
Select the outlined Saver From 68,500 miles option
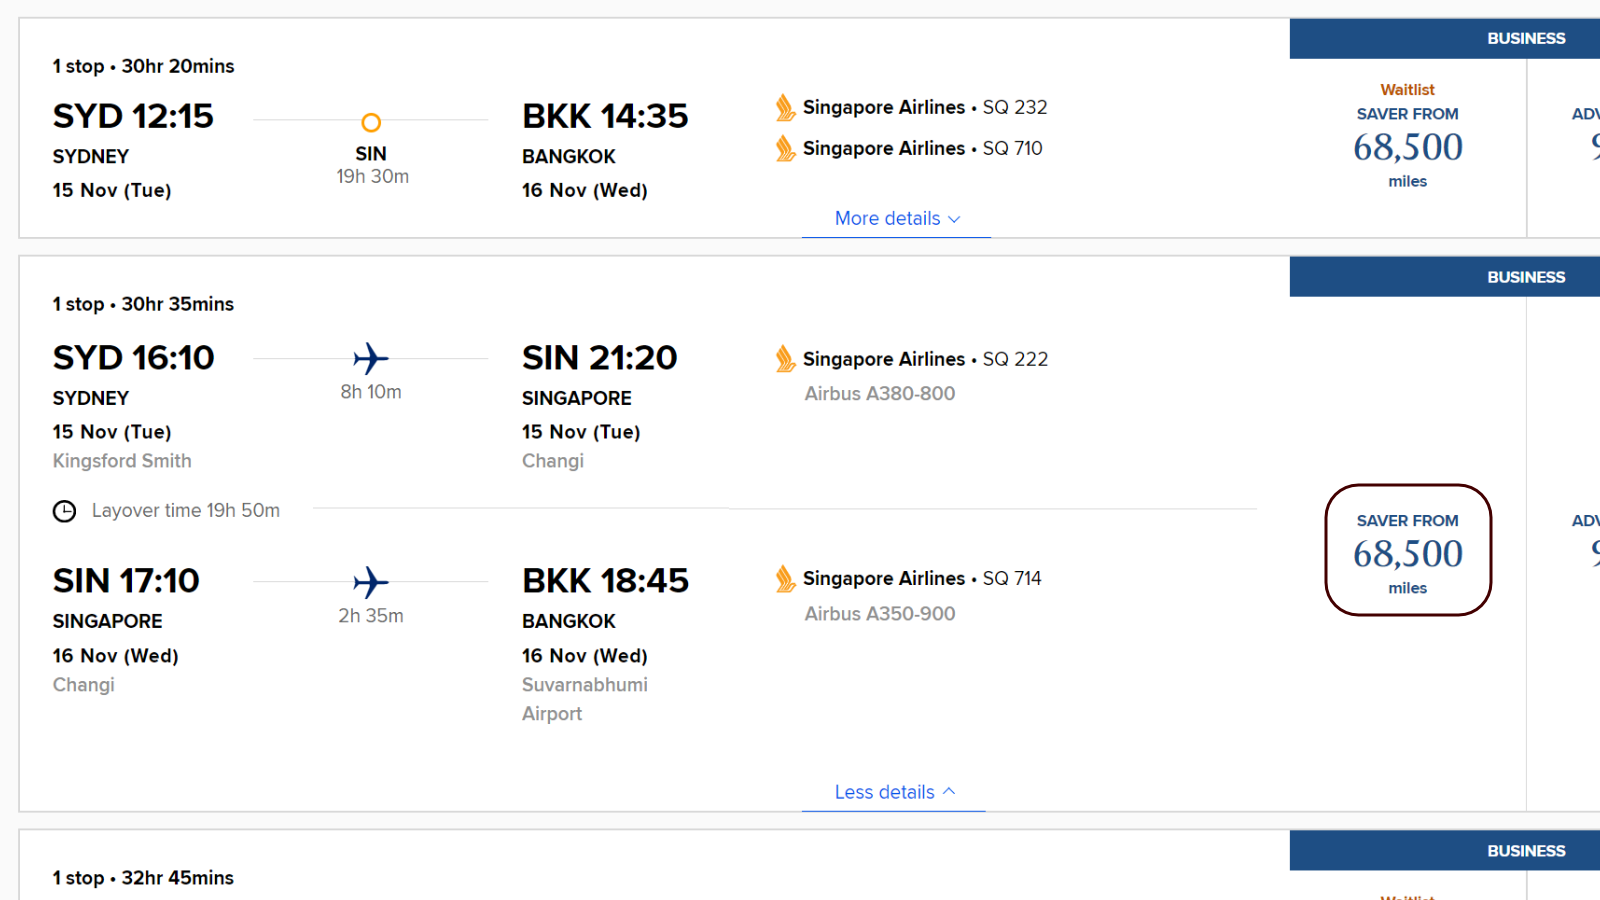(x=1408, y=550)
